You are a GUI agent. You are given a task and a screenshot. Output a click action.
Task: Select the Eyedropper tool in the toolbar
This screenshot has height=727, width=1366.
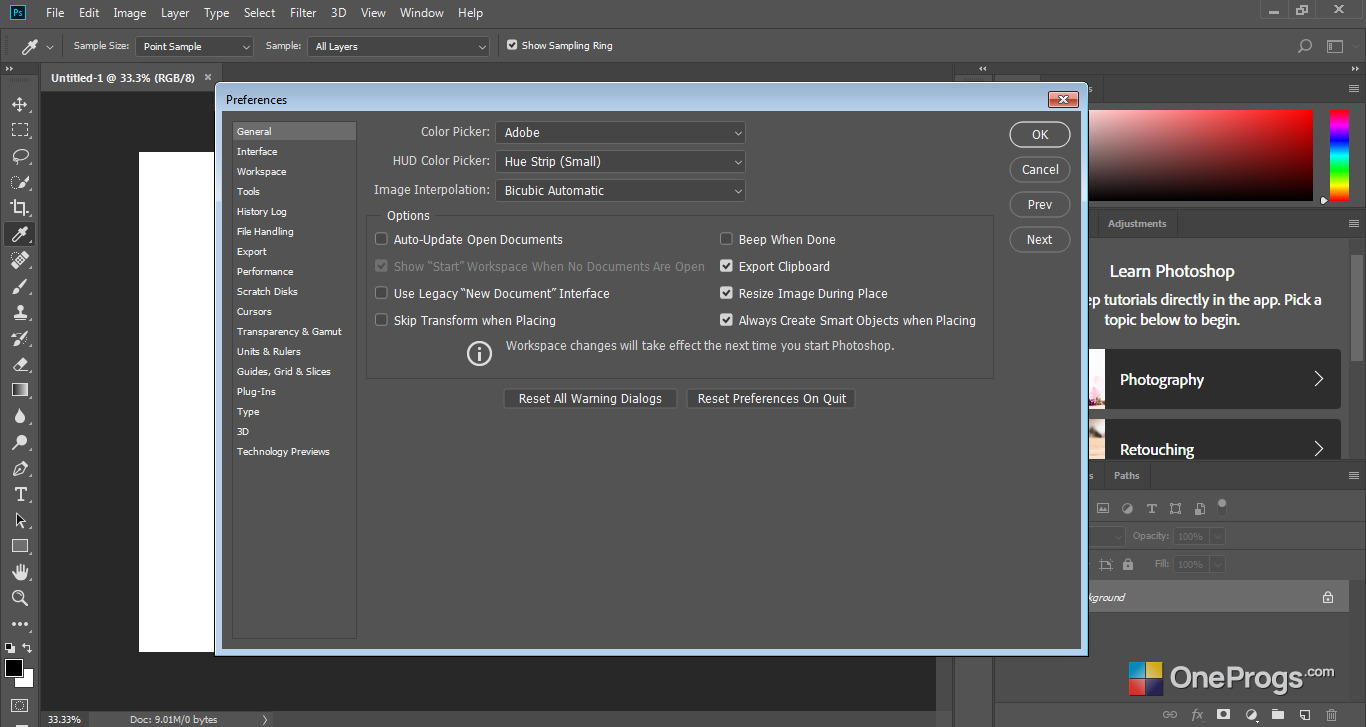pyautogui.click(x=20, y=234)
